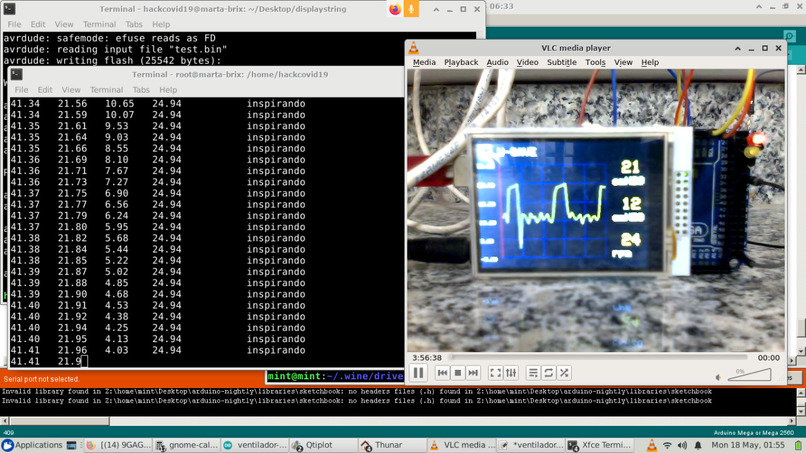Open VLC Media menu

[x=424, y=62]
